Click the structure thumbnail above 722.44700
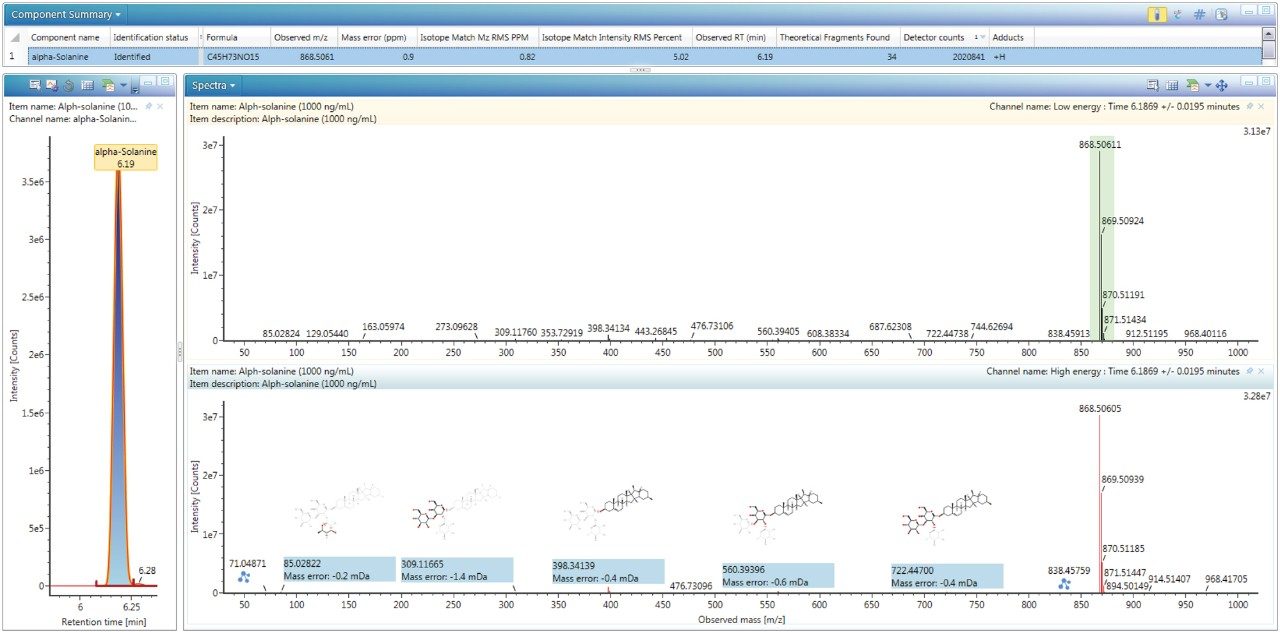Viewport: 1280px width, 632px height. [947, 516]
